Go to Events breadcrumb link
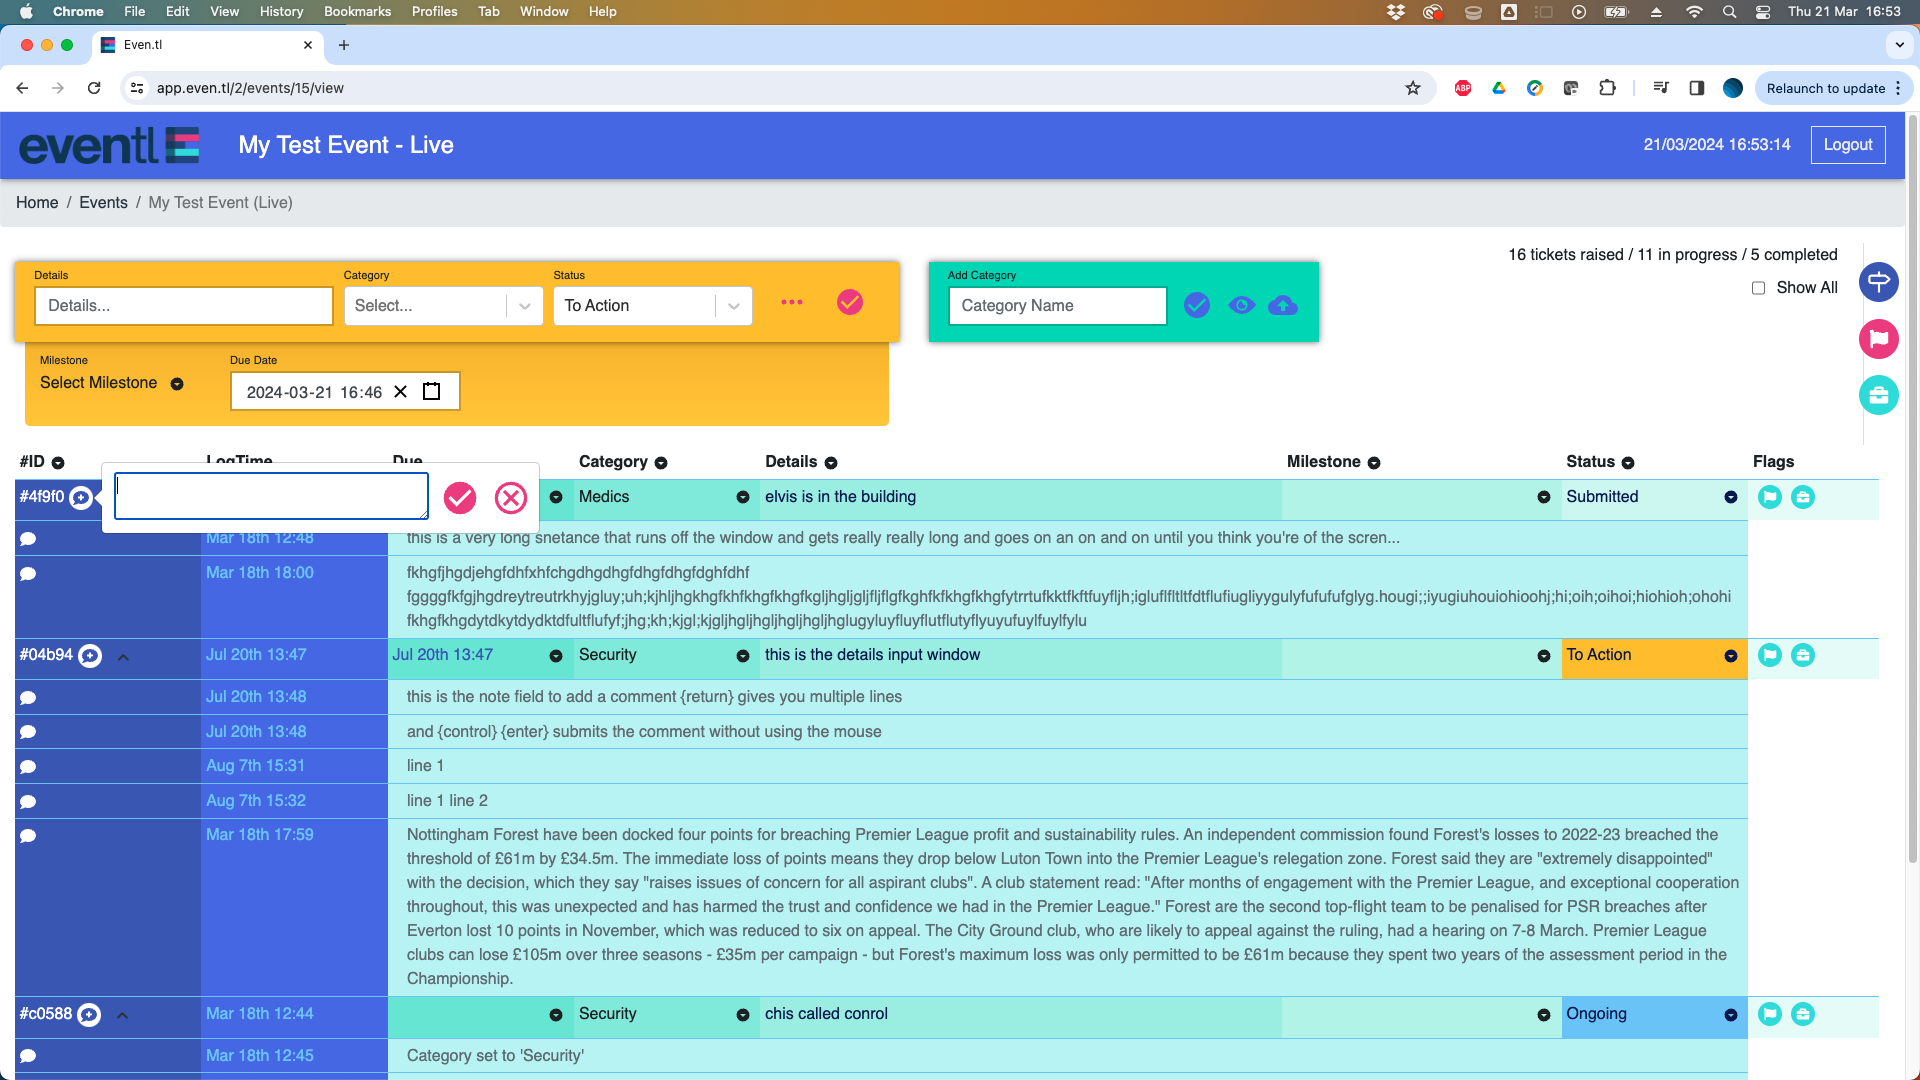 (x=103, y=203)
